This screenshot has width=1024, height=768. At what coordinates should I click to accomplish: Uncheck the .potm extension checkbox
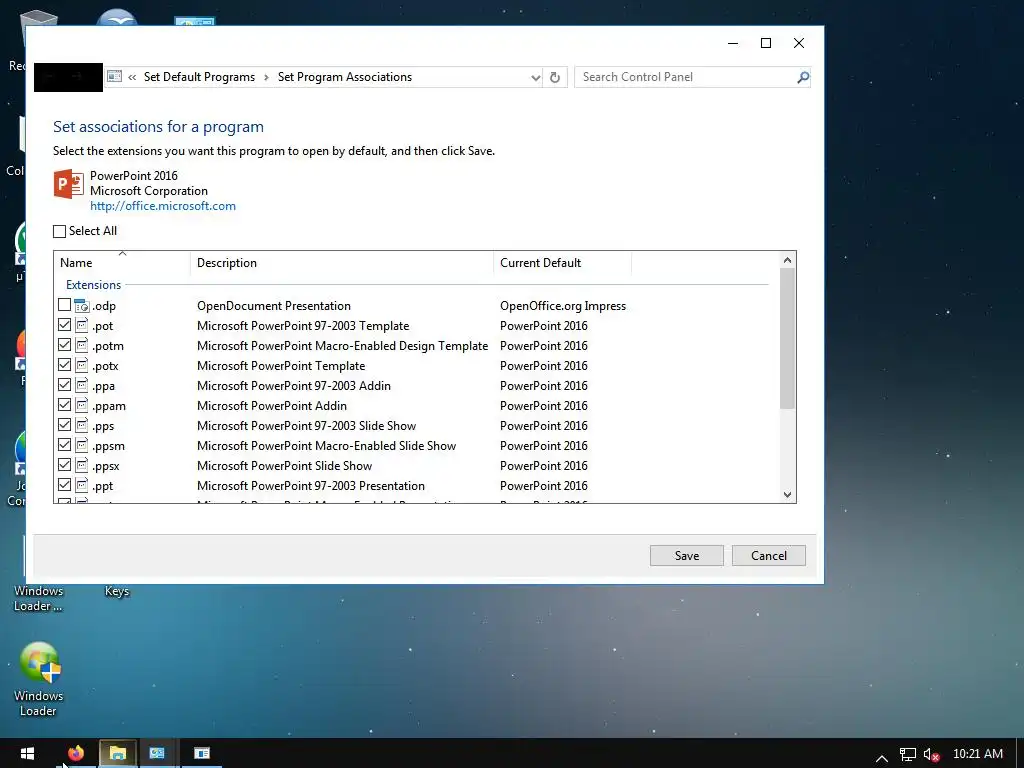(64, 345)
